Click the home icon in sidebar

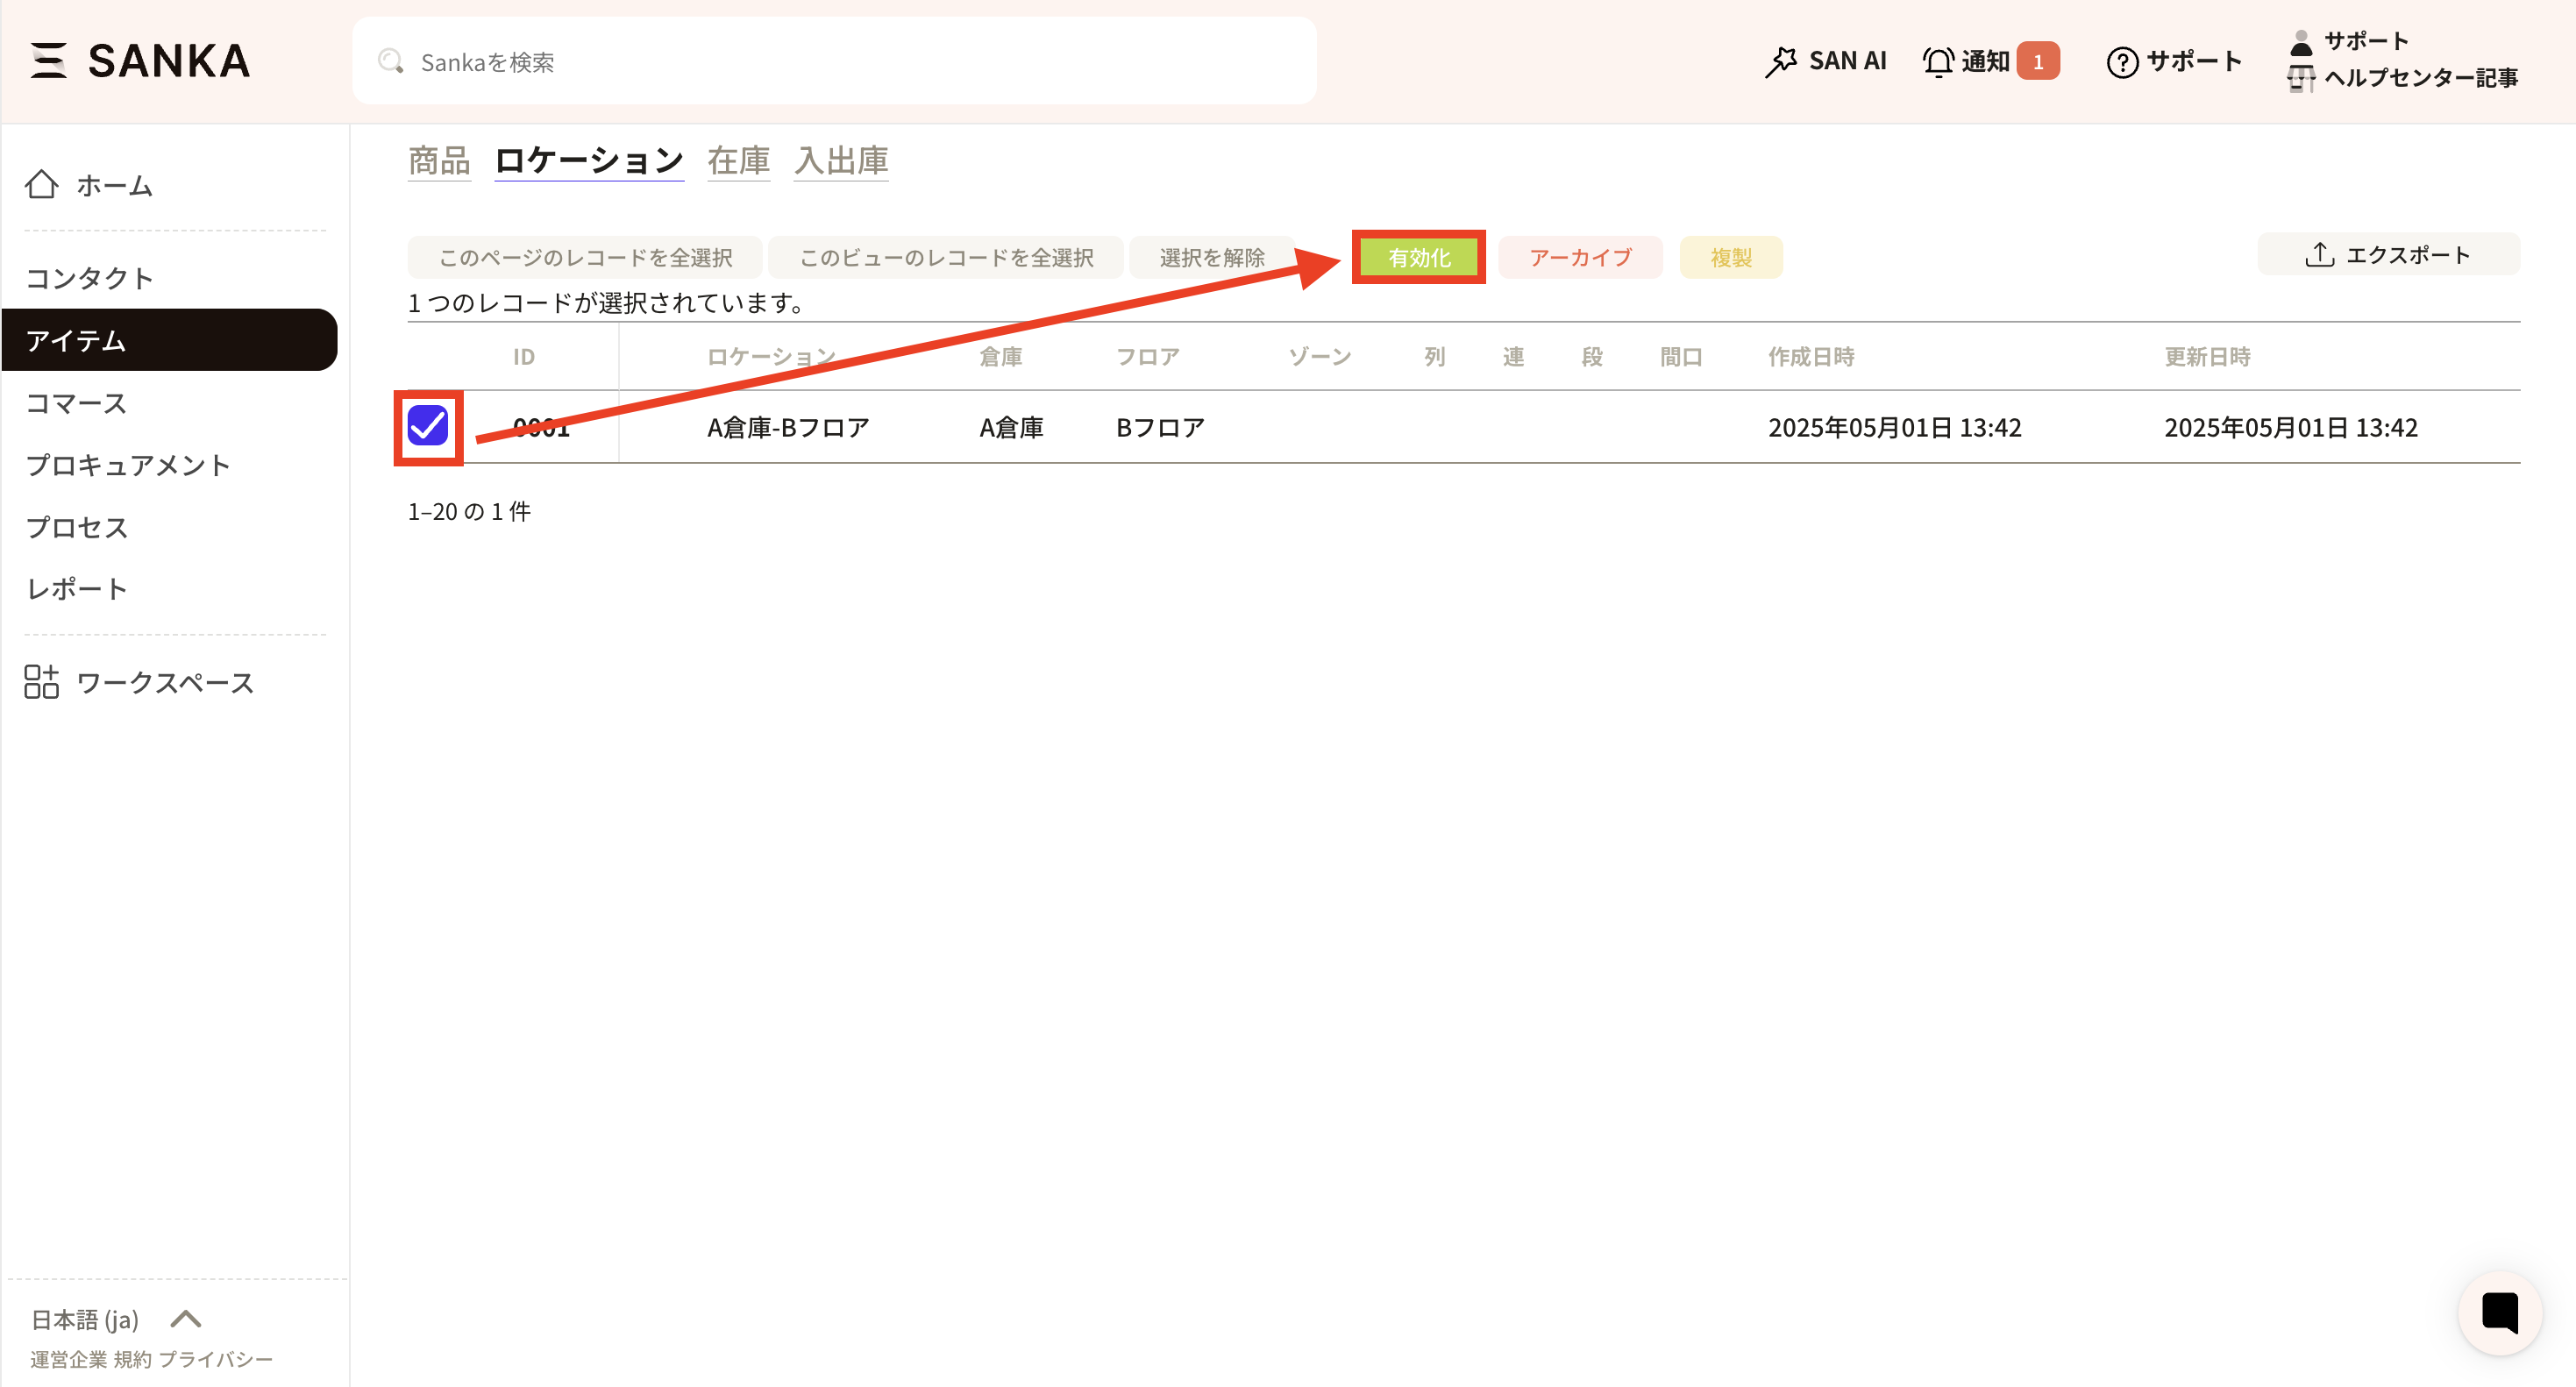pos(41,185)
